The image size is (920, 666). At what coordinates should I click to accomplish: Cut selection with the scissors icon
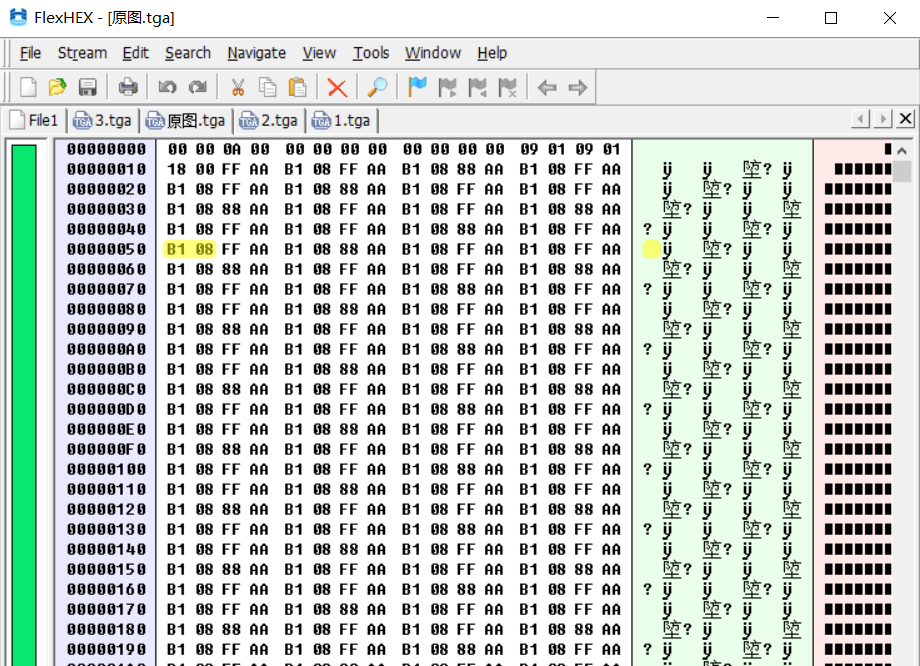tap(238, 87)
